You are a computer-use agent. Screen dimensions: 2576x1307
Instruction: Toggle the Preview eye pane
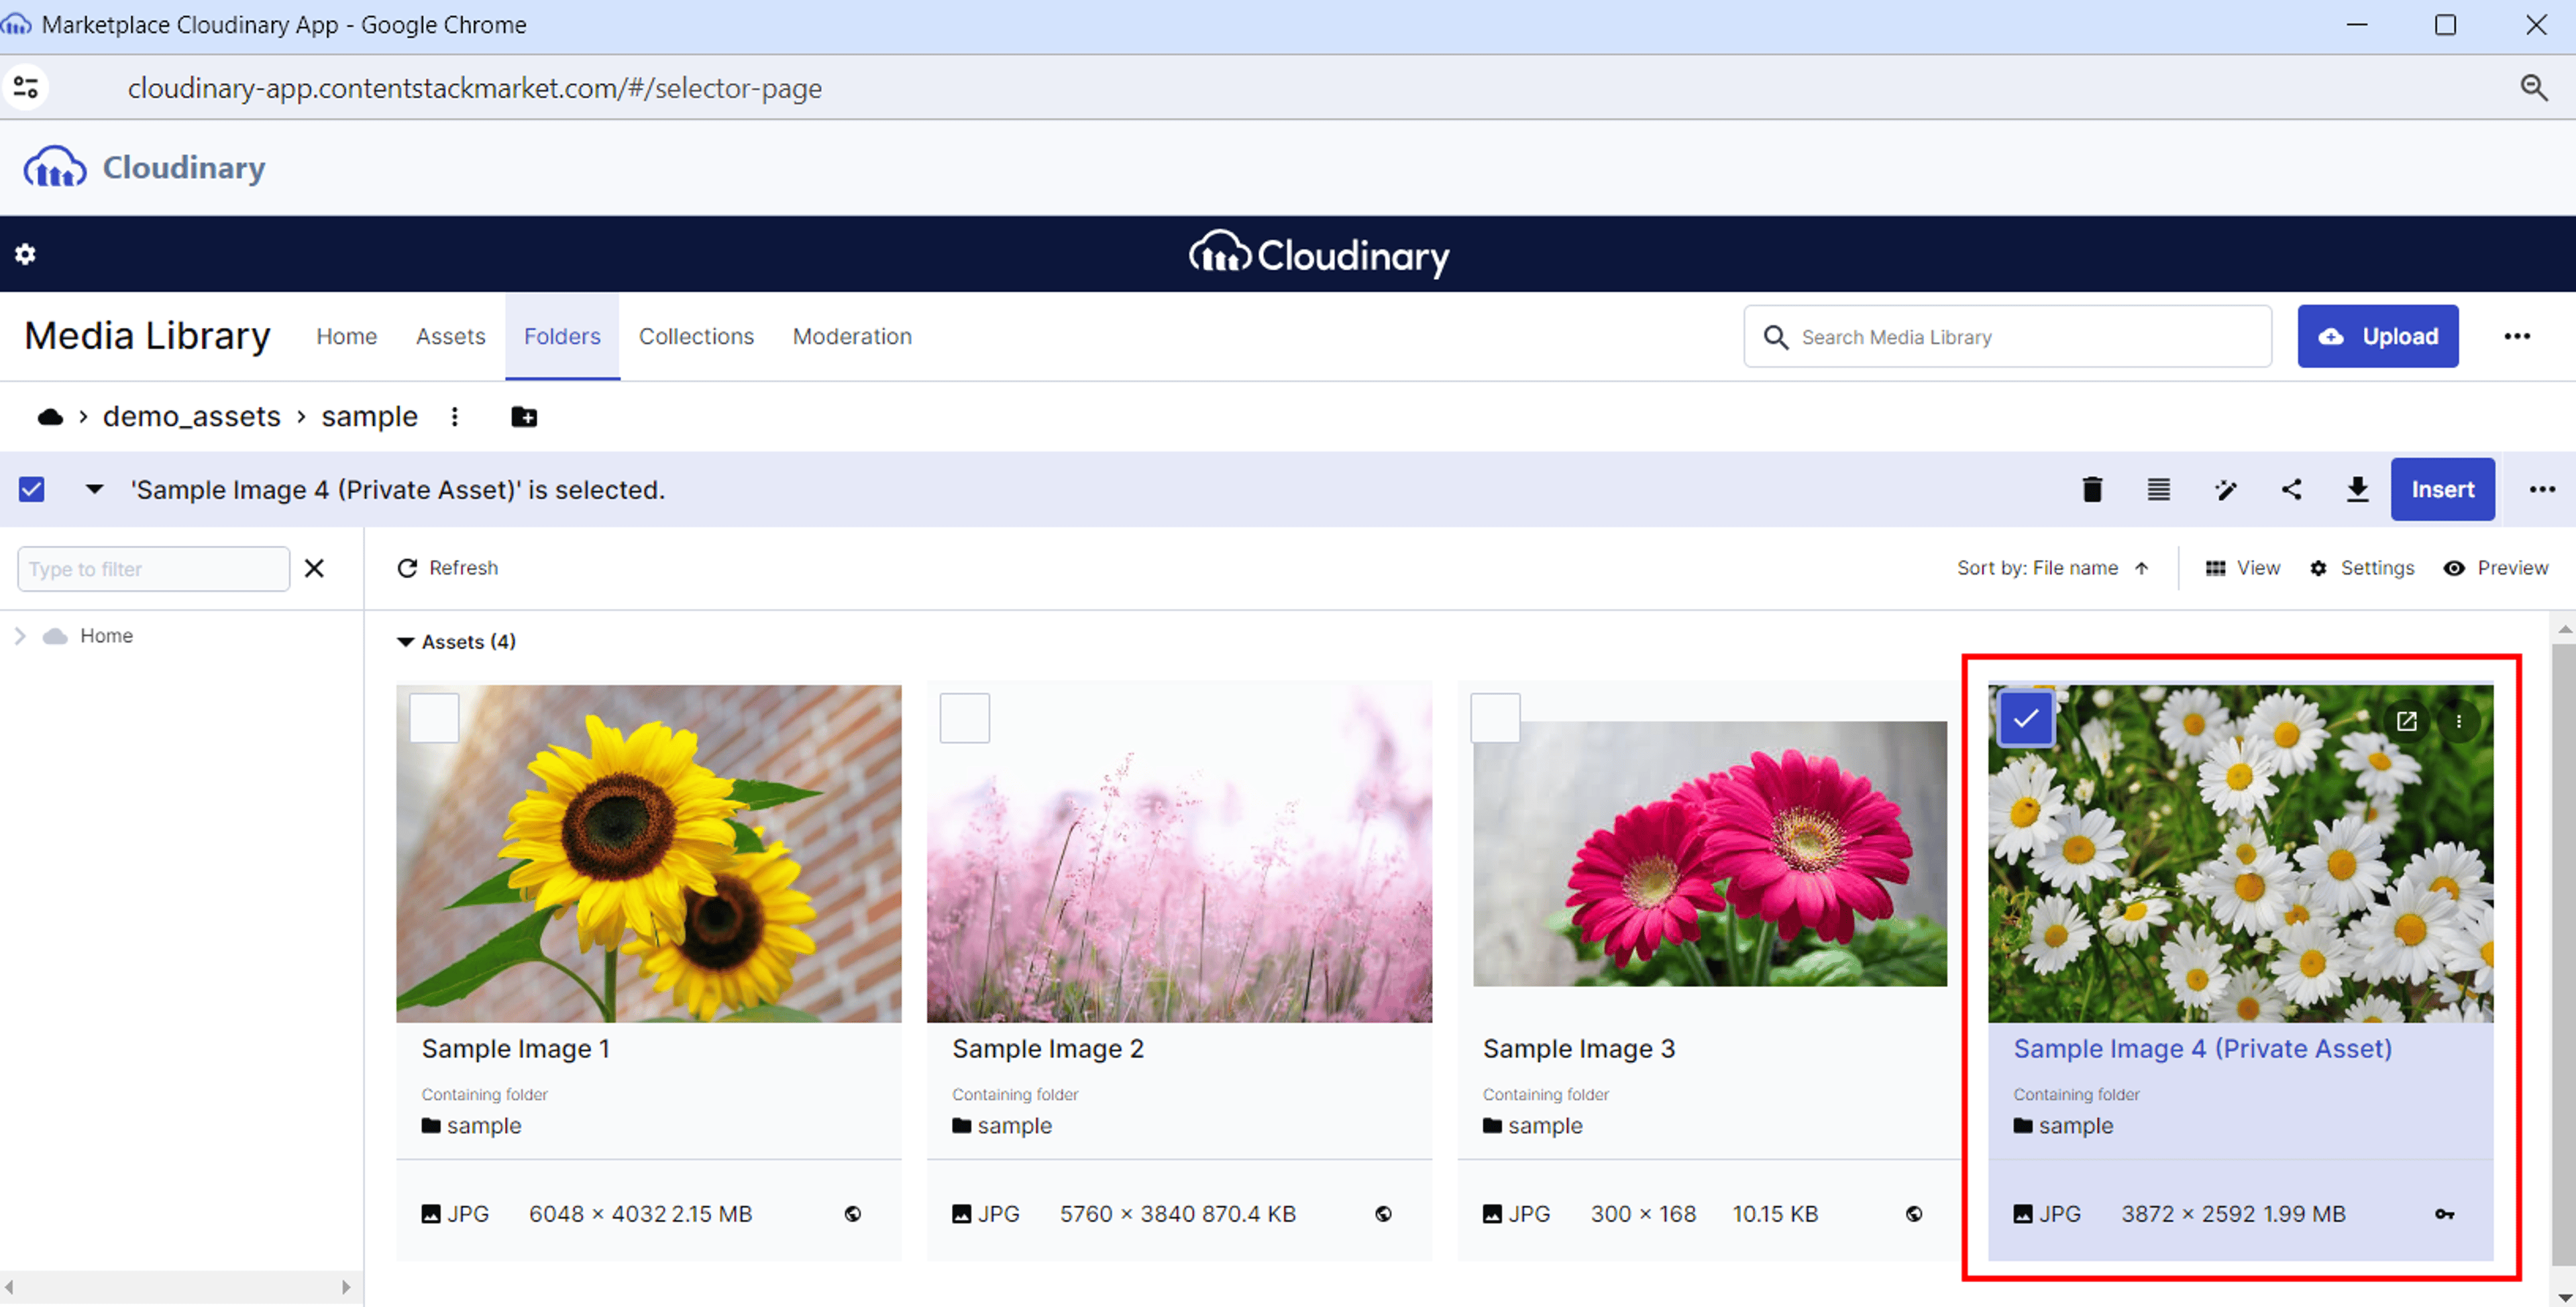coord(2496,568)
